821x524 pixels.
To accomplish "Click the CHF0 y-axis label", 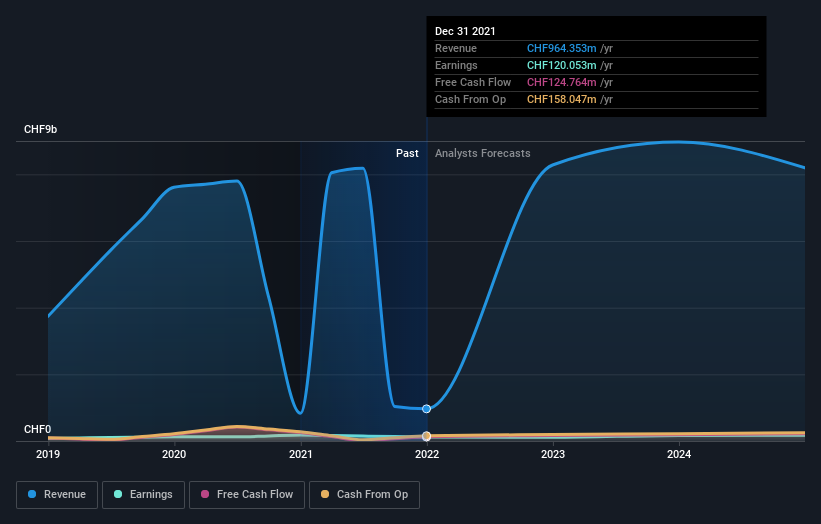I will 38,429.
